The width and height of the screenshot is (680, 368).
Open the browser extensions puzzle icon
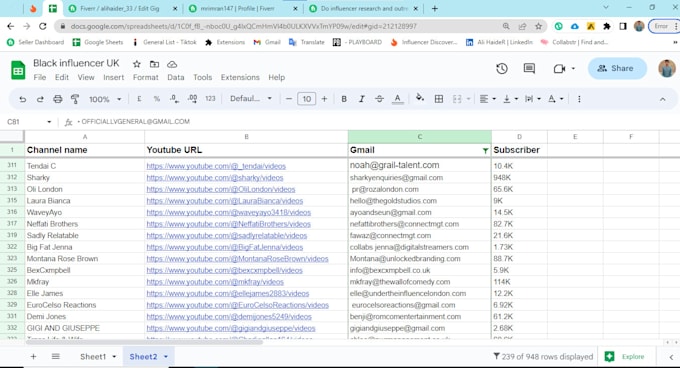click(606, 26)
